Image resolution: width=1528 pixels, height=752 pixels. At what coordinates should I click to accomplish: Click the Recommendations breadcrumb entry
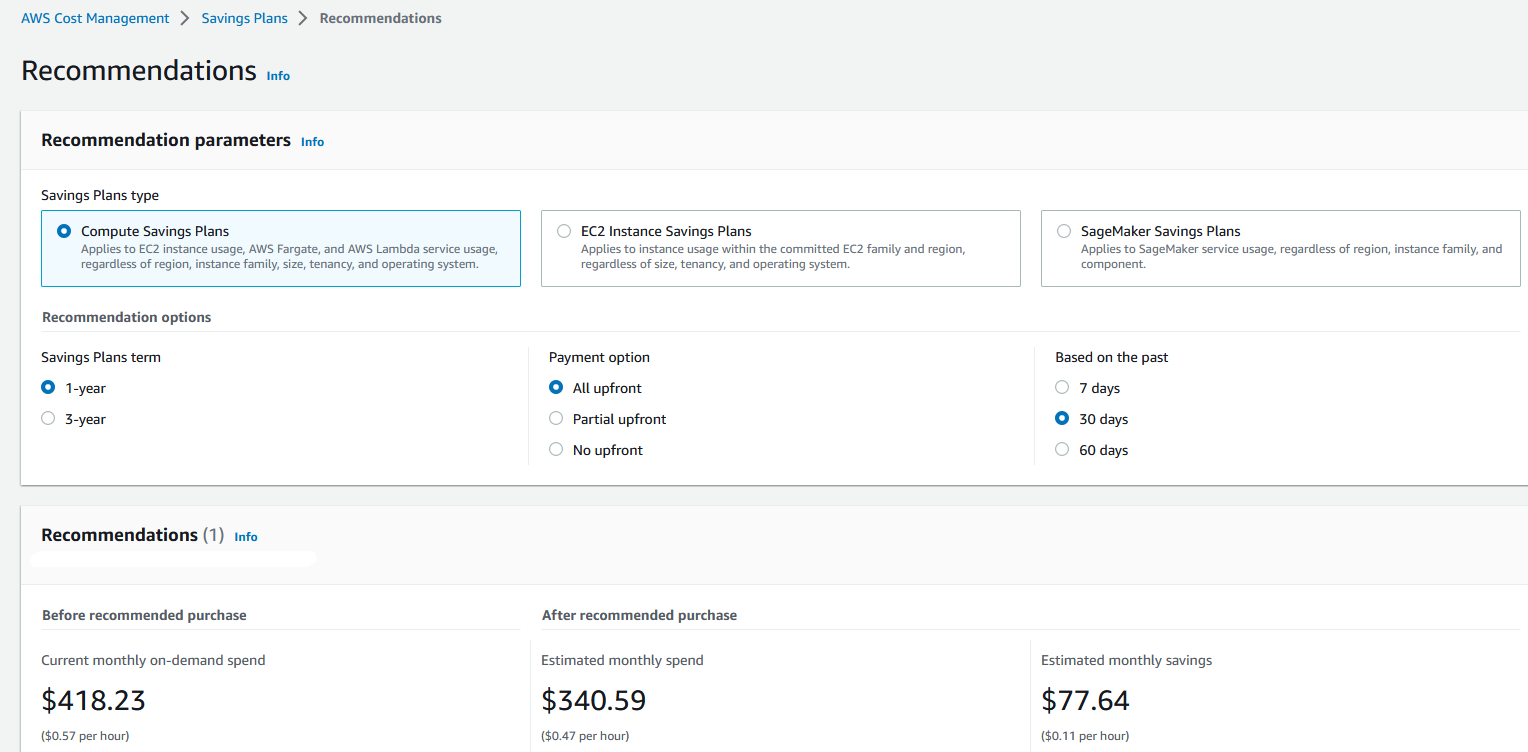380,17
